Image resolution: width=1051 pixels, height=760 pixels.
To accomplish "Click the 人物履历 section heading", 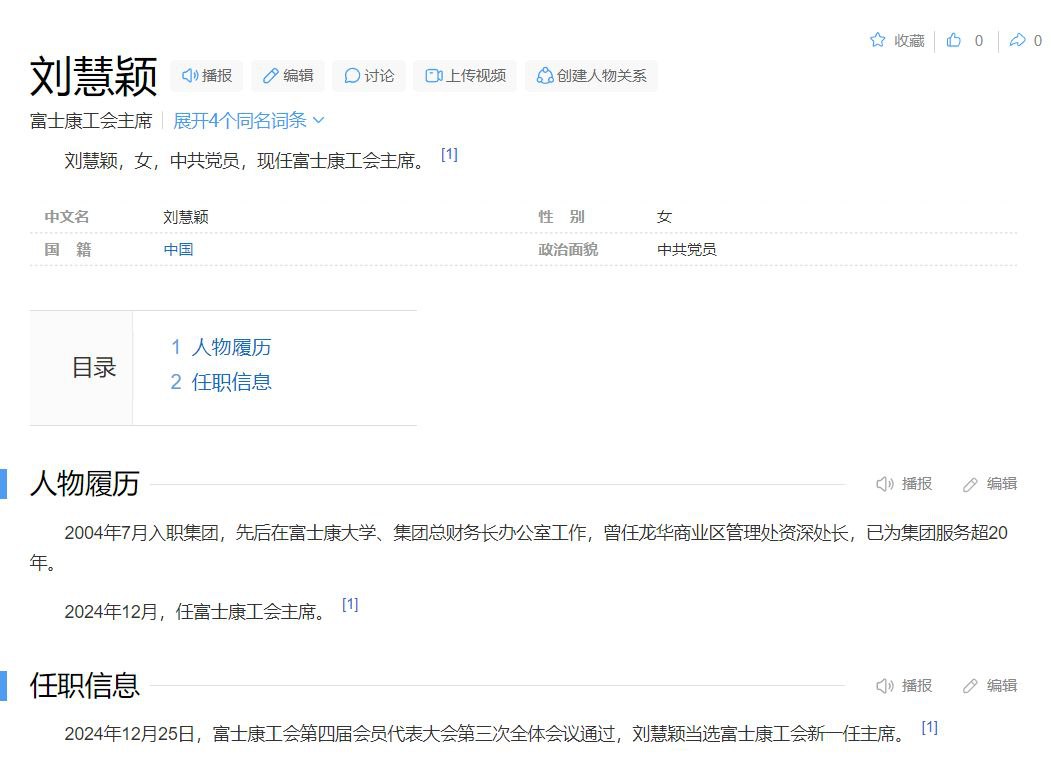I will click(x=84, y=484).
